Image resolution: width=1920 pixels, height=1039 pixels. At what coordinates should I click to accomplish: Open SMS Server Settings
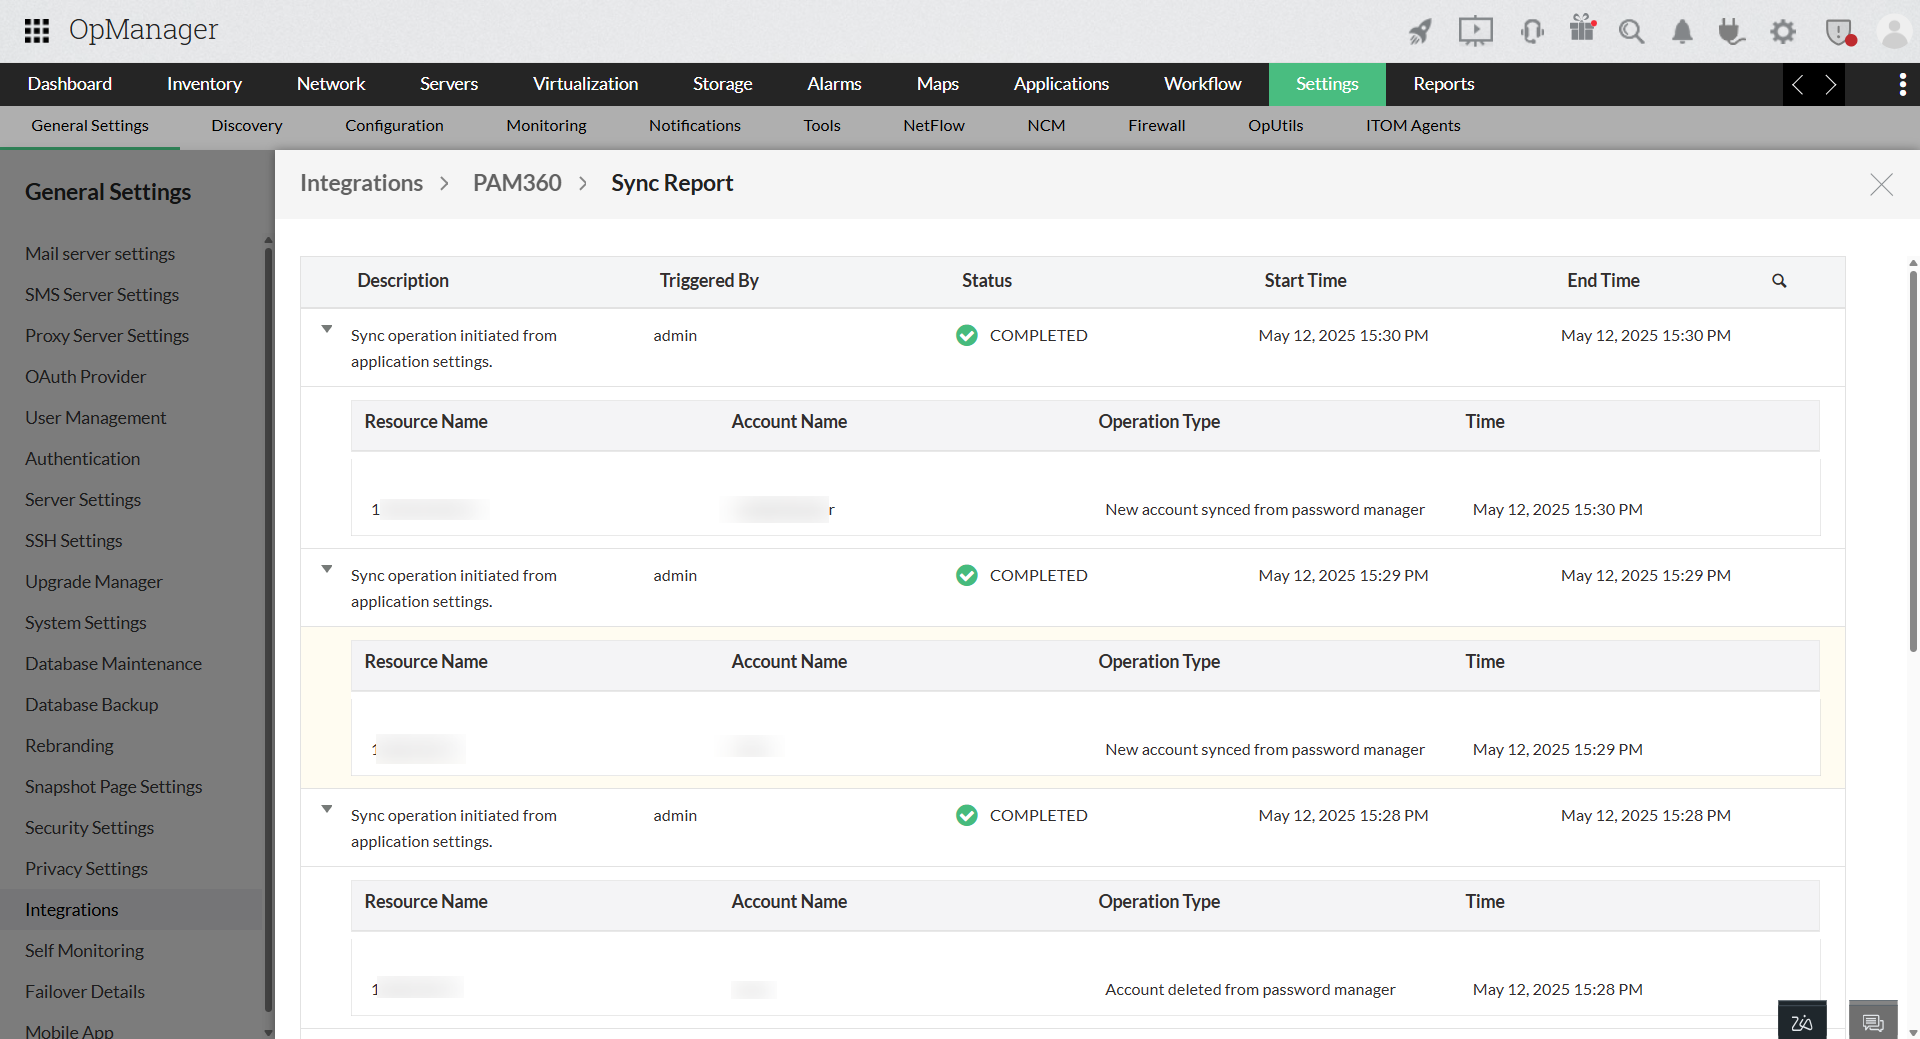tap(102, 295)
